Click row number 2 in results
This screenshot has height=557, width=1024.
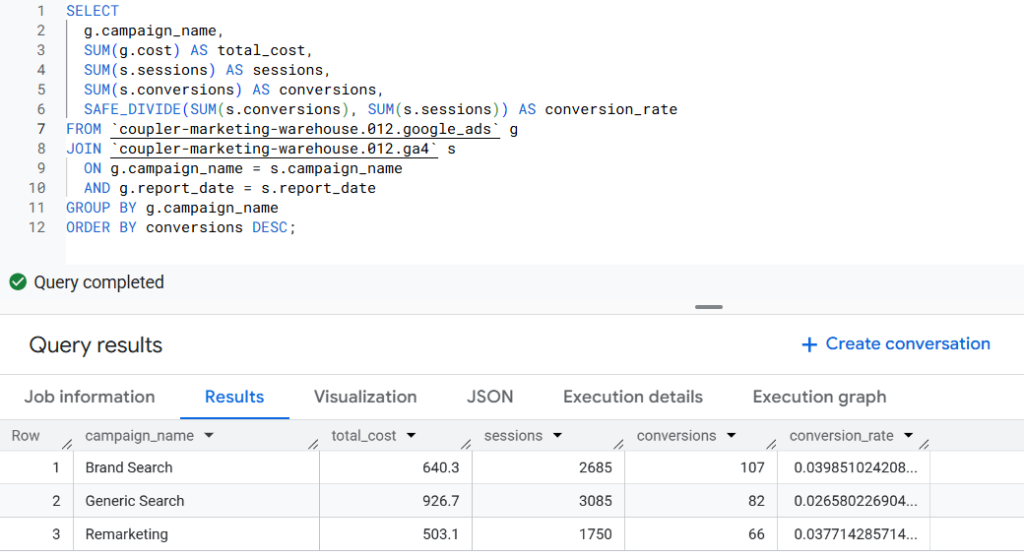56,501
